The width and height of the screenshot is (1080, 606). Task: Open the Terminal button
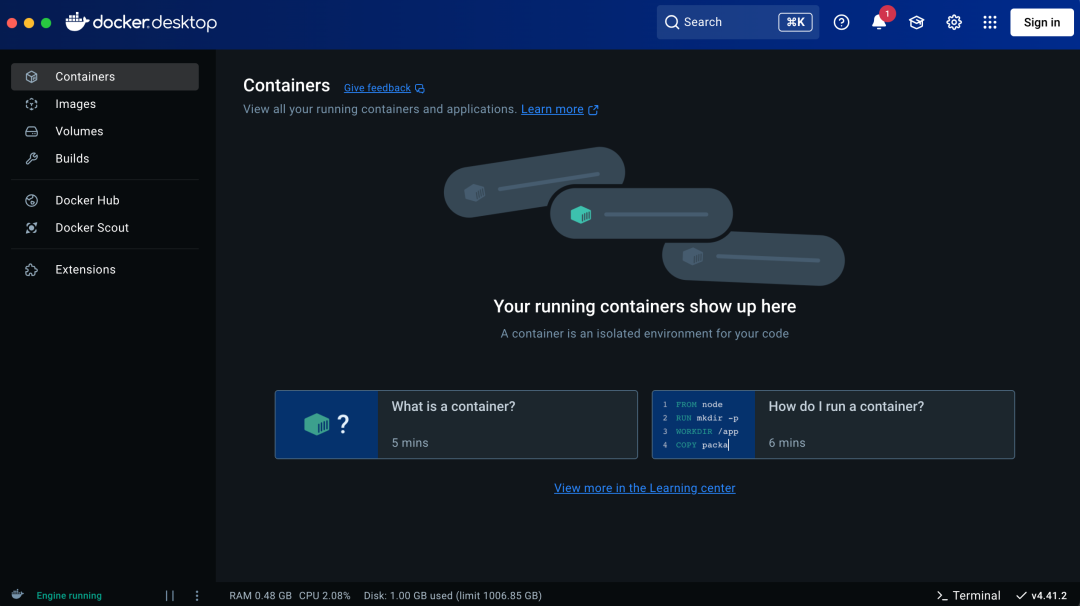[x=968, y=596]
